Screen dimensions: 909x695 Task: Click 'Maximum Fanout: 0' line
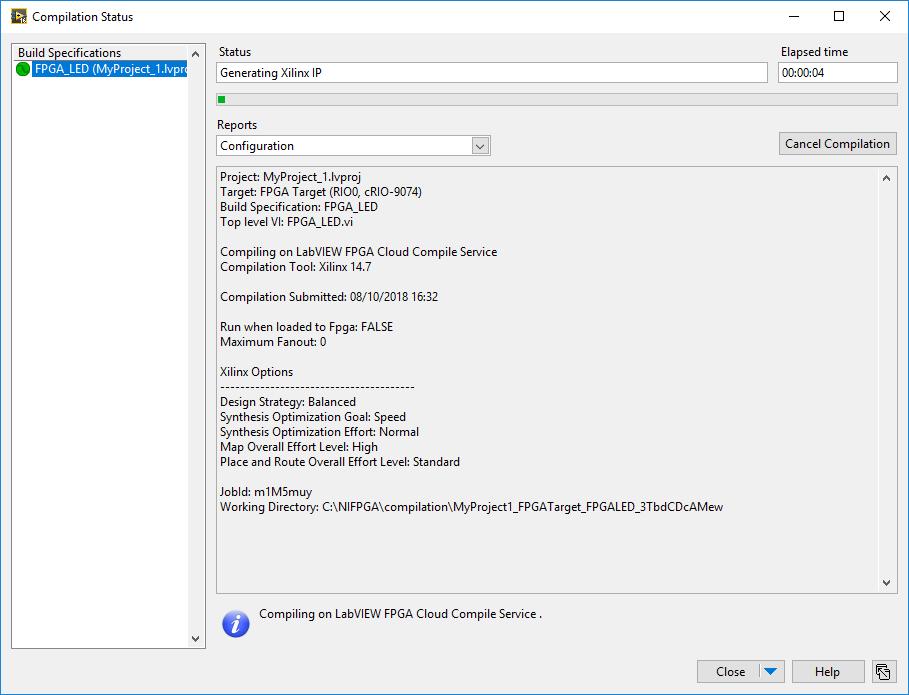273,342
